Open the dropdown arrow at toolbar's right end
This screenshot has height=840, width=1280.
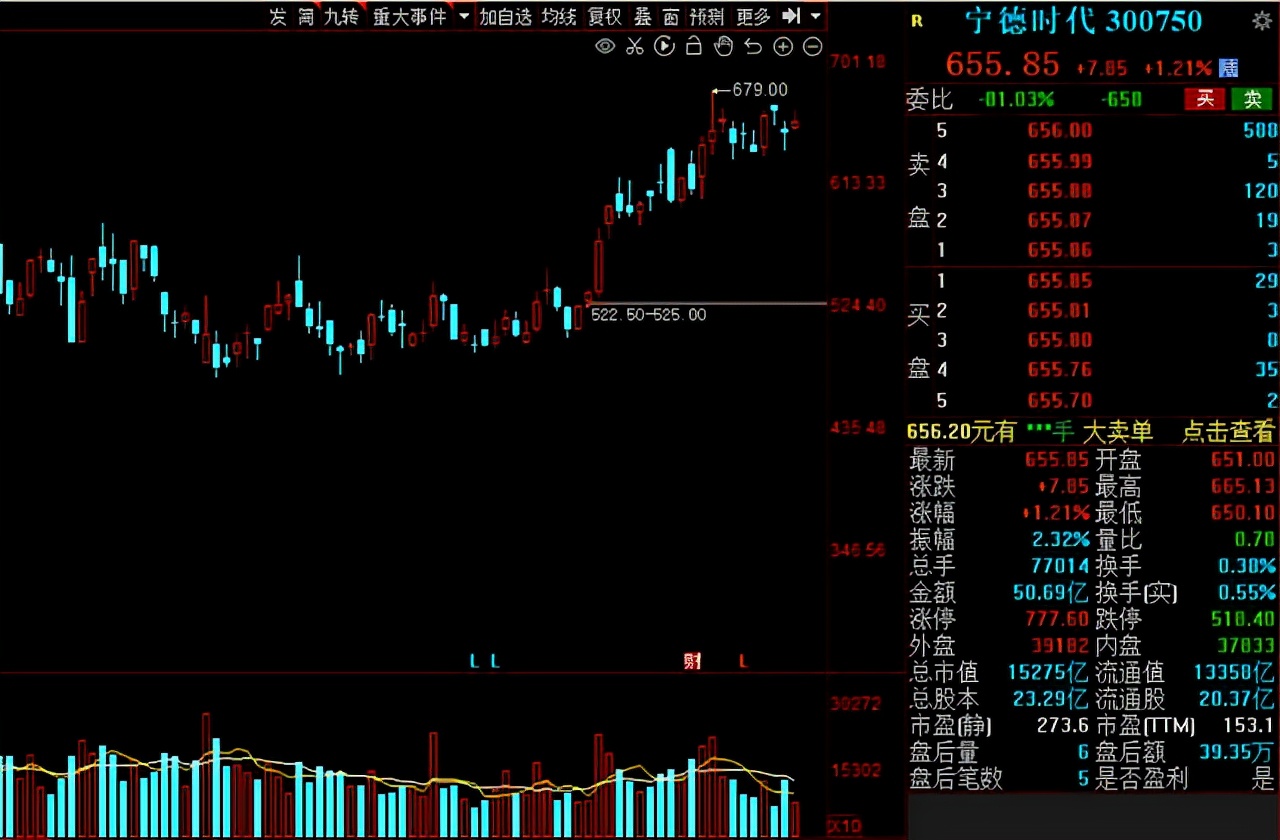(x=816, y=17)
